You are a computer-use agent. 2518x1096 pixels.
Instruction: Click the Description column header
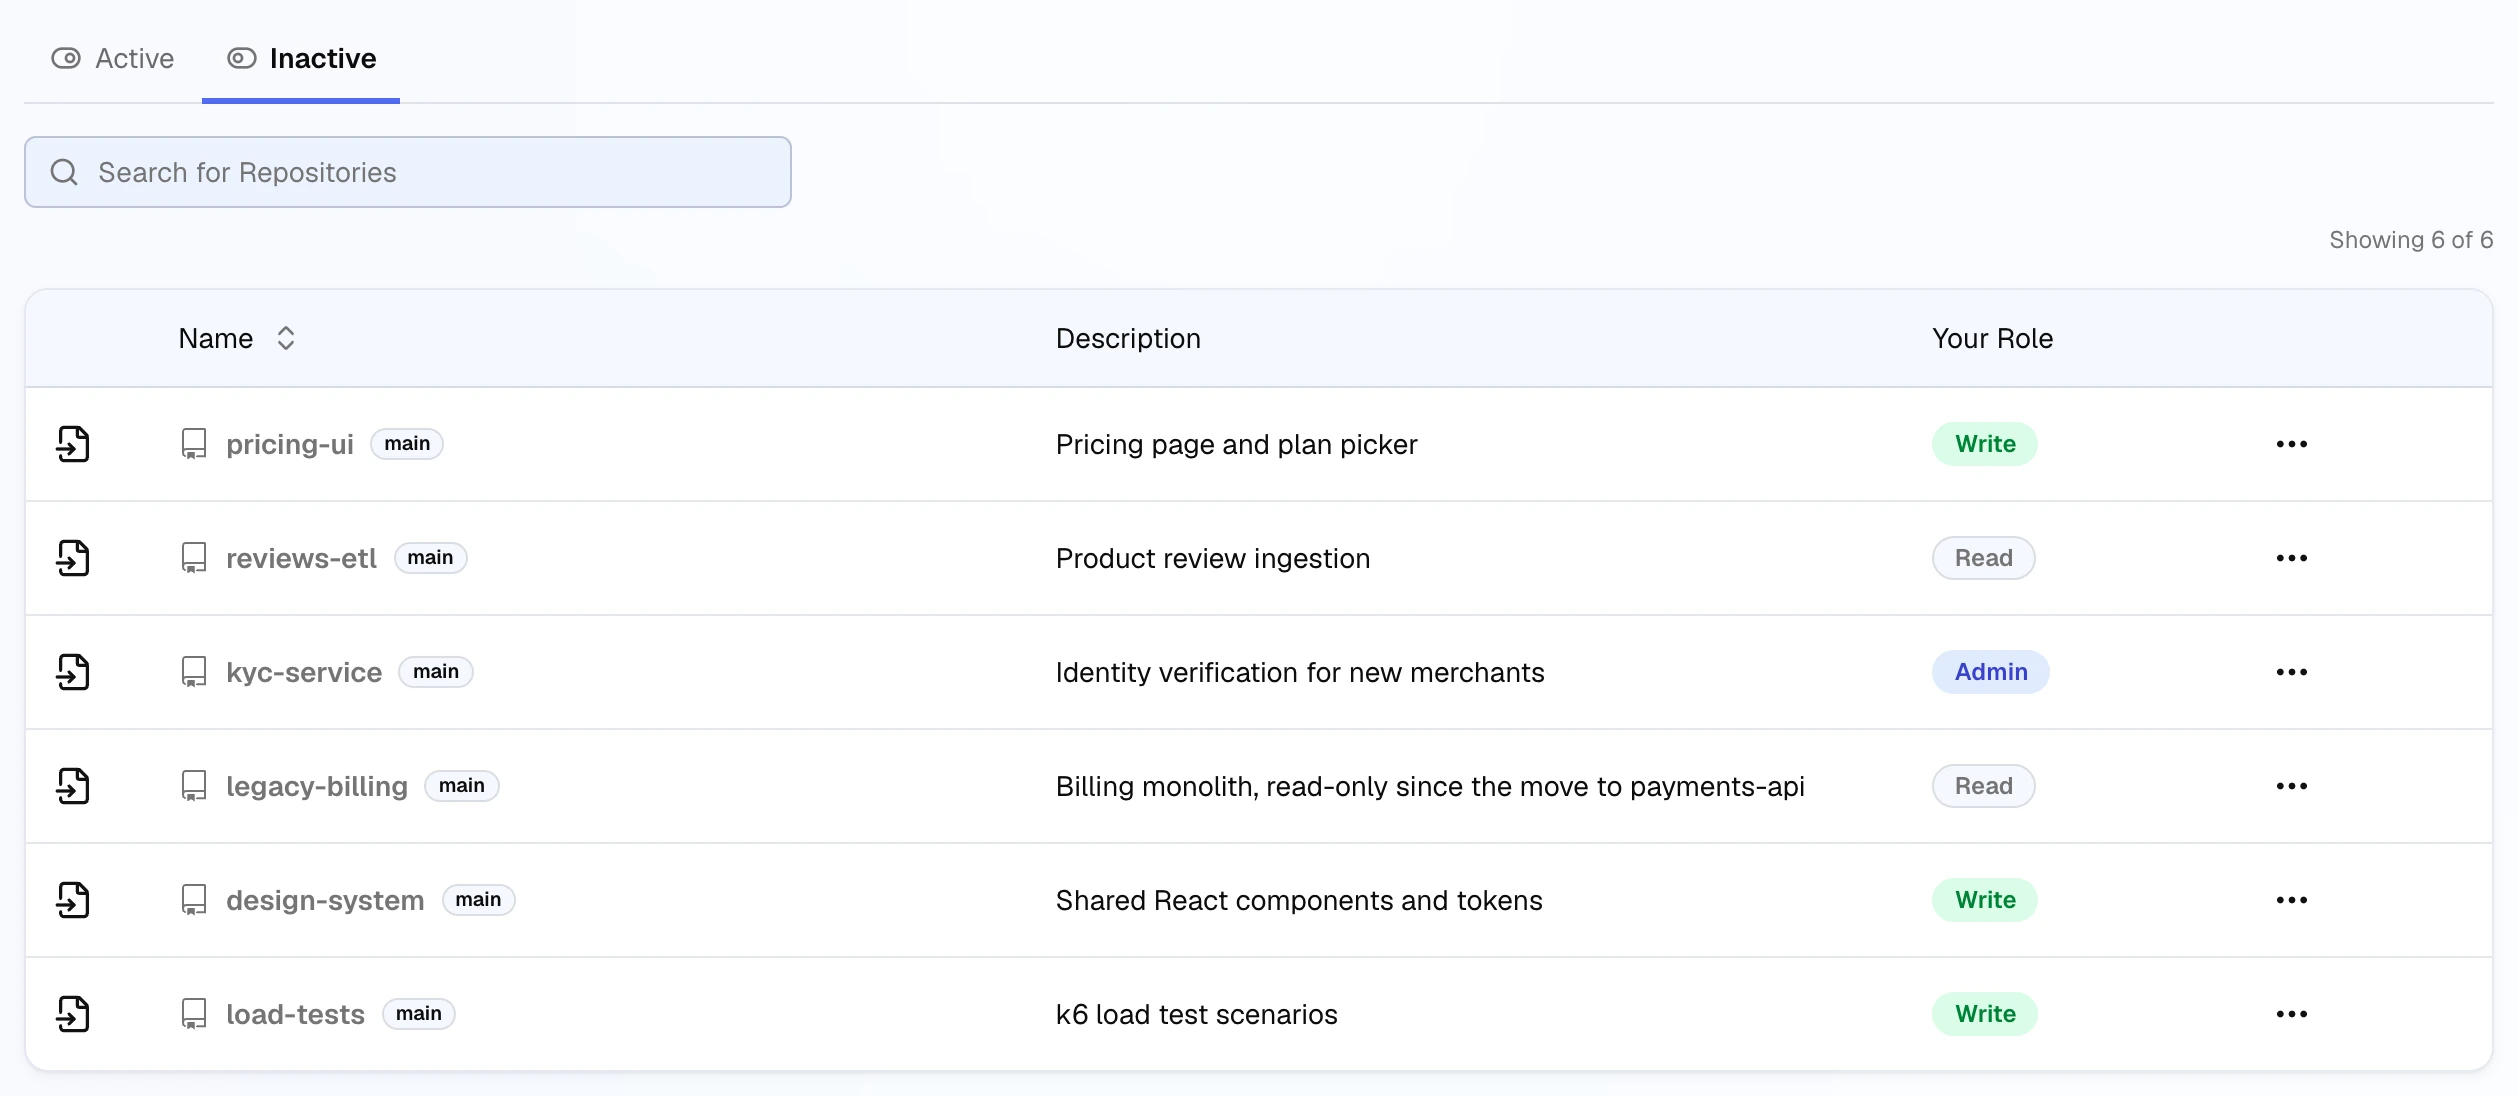point(1128,338)
